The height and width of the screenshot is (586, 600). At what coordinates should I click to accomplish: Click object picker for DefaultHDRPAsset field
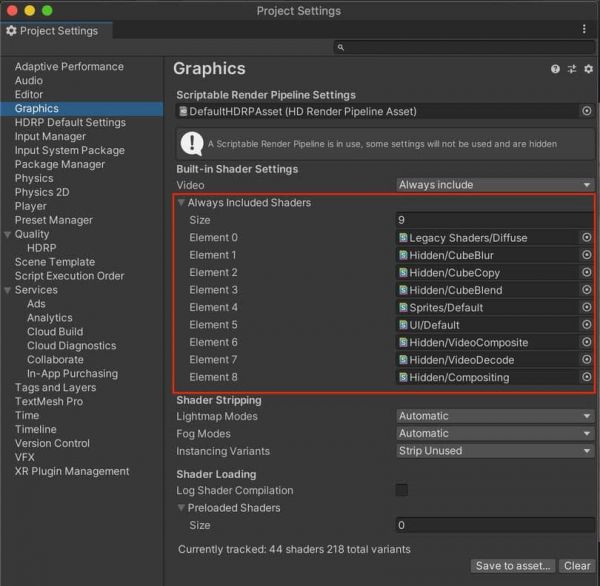tap(586, 111)
